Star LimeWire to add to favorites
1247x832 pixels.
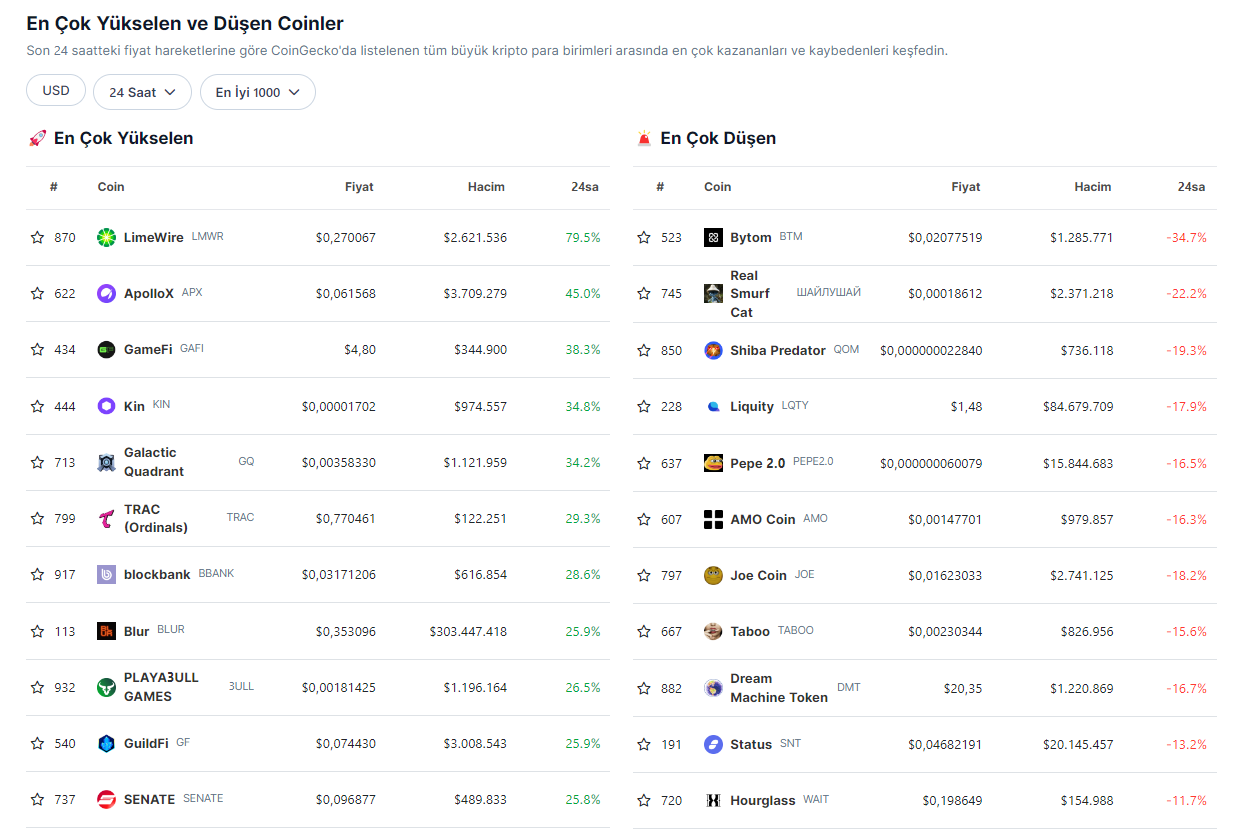(x=37, y=237)
